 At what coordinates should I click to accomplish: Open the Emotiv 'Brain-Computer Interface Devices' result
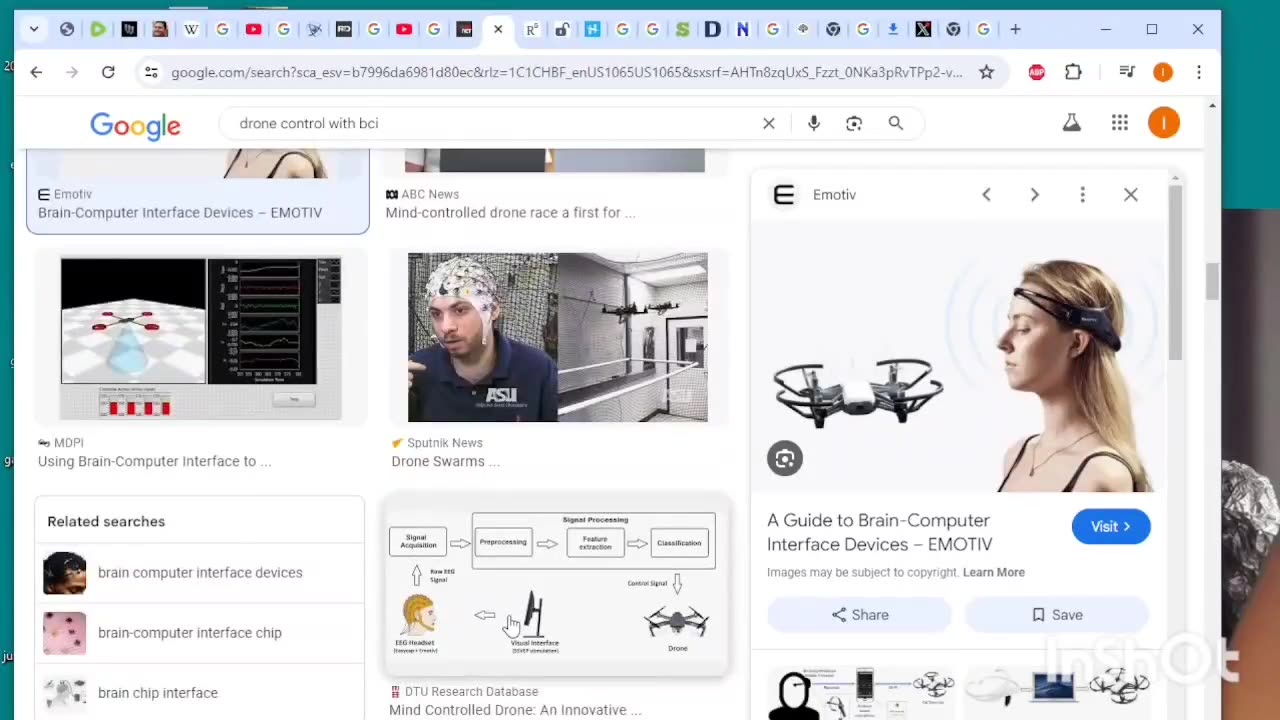(x=180, y=212)
